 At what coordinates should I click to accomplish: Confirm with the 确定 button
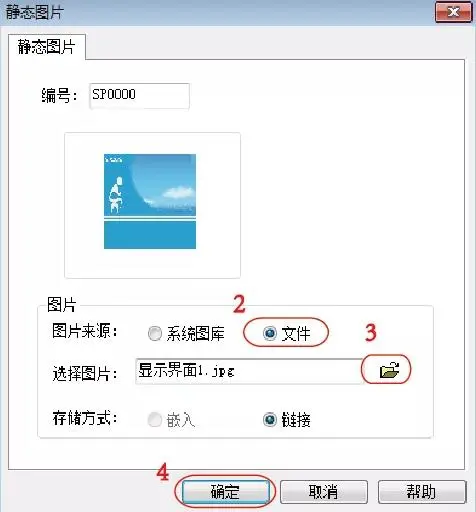226,491
